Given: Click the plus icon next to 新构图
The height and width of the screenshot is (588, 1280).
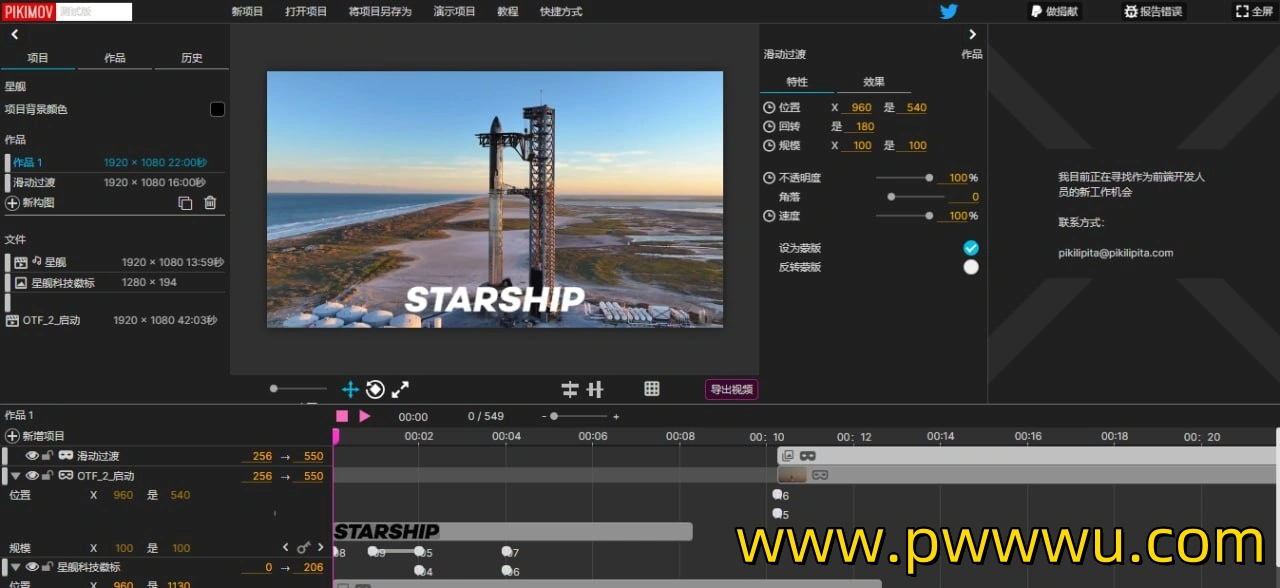Looking at the screenshot, I should click(x=12, y=203).
